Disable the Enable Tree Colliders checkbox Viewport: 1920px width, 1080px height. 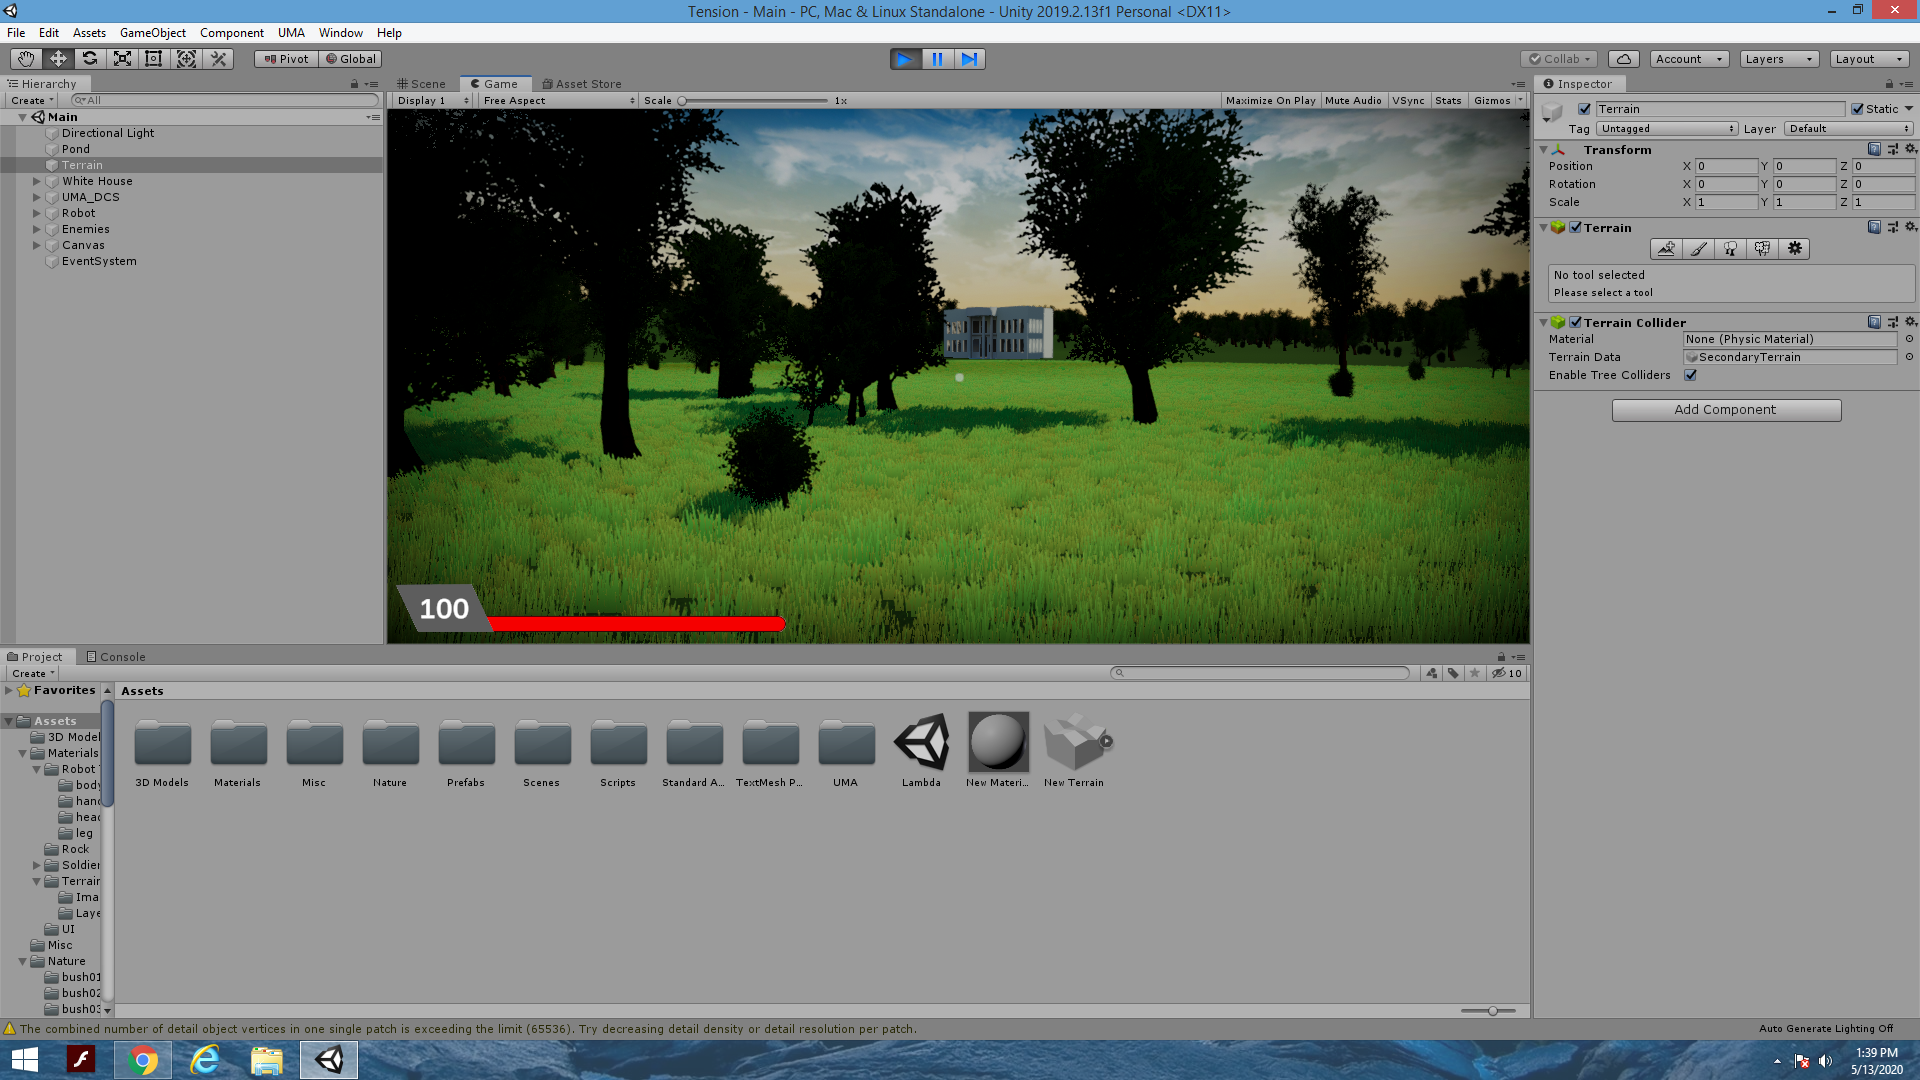tap(1691, 375)
